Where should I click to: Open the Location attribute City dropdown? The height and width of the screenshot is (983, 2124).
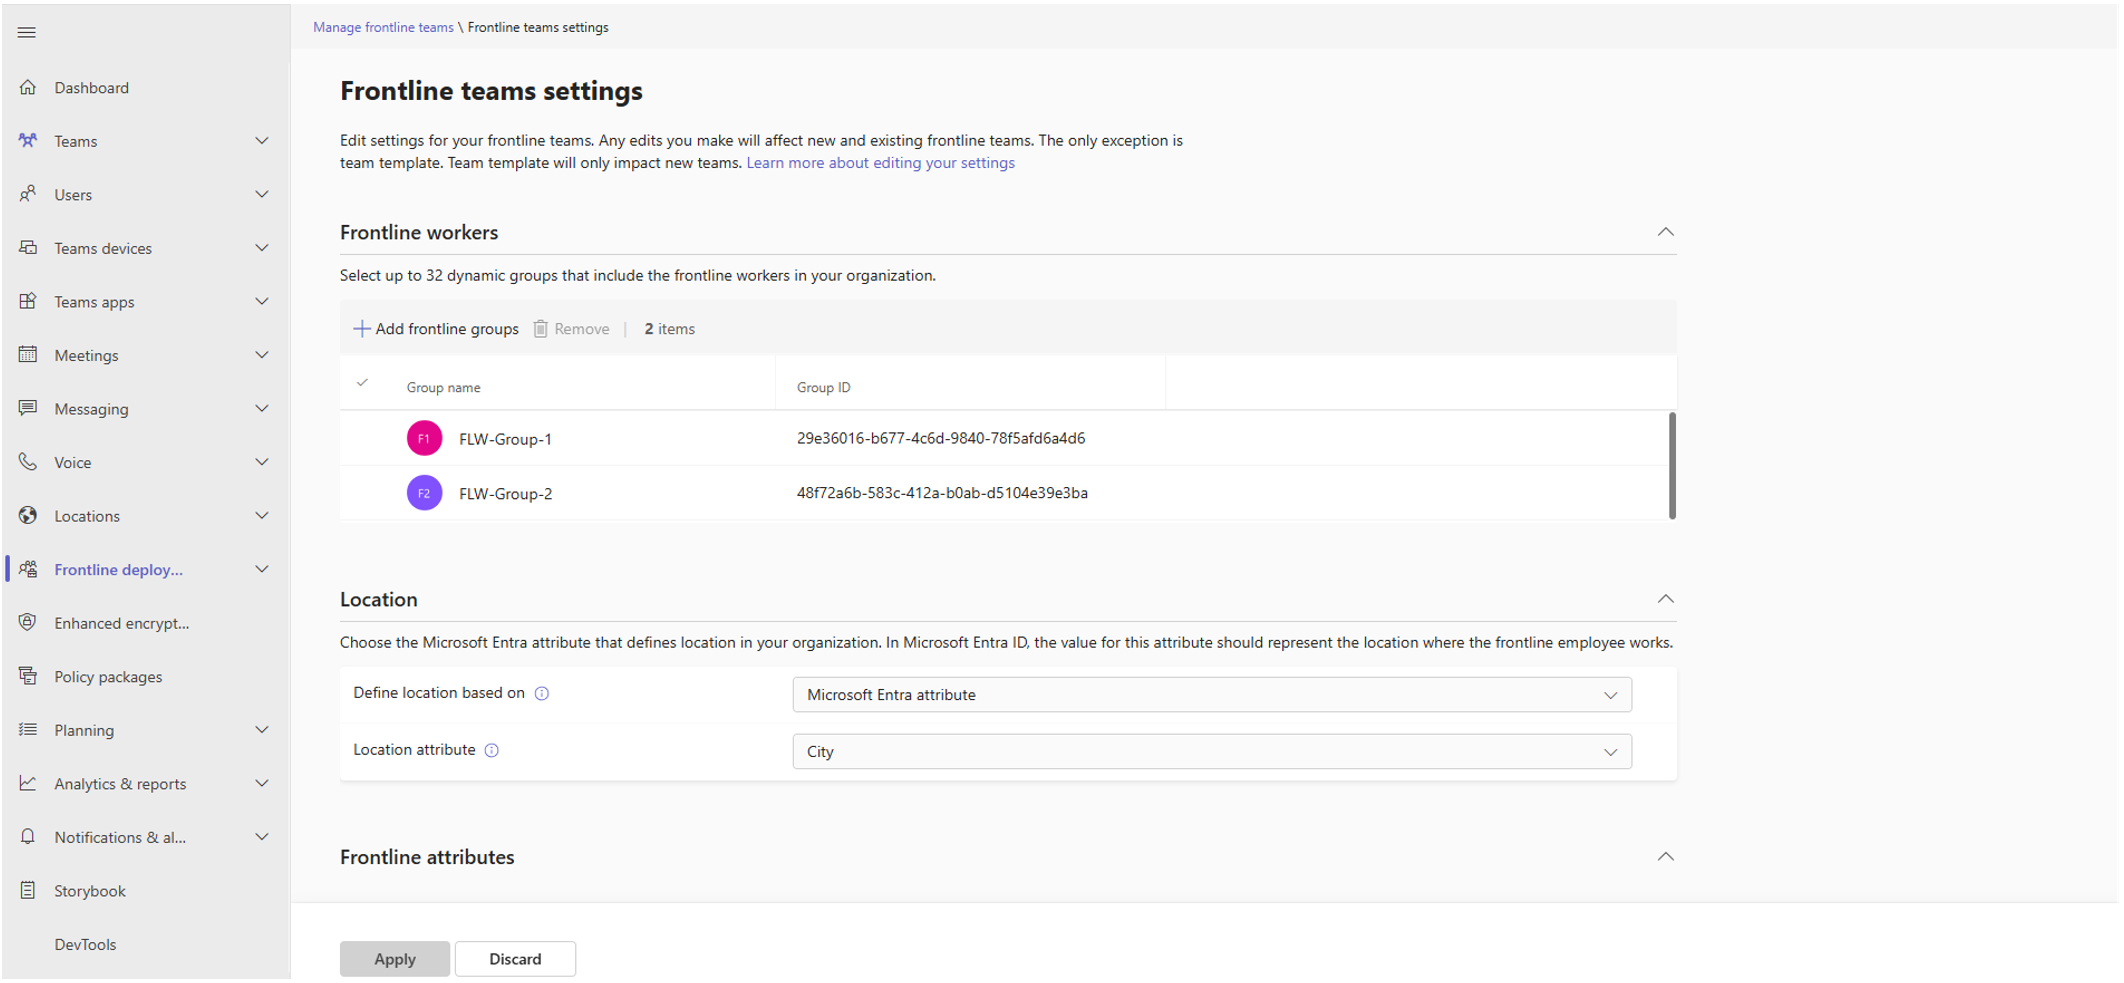click(1211, 752)
